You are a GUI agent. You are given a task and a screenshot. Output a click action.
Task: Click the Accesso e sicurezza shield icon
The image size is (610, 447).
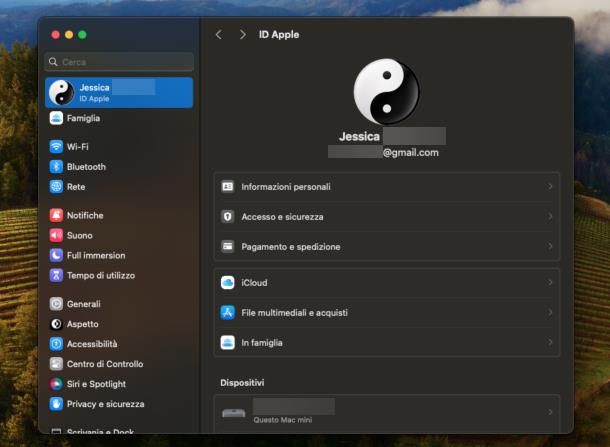tap(228, 217)
